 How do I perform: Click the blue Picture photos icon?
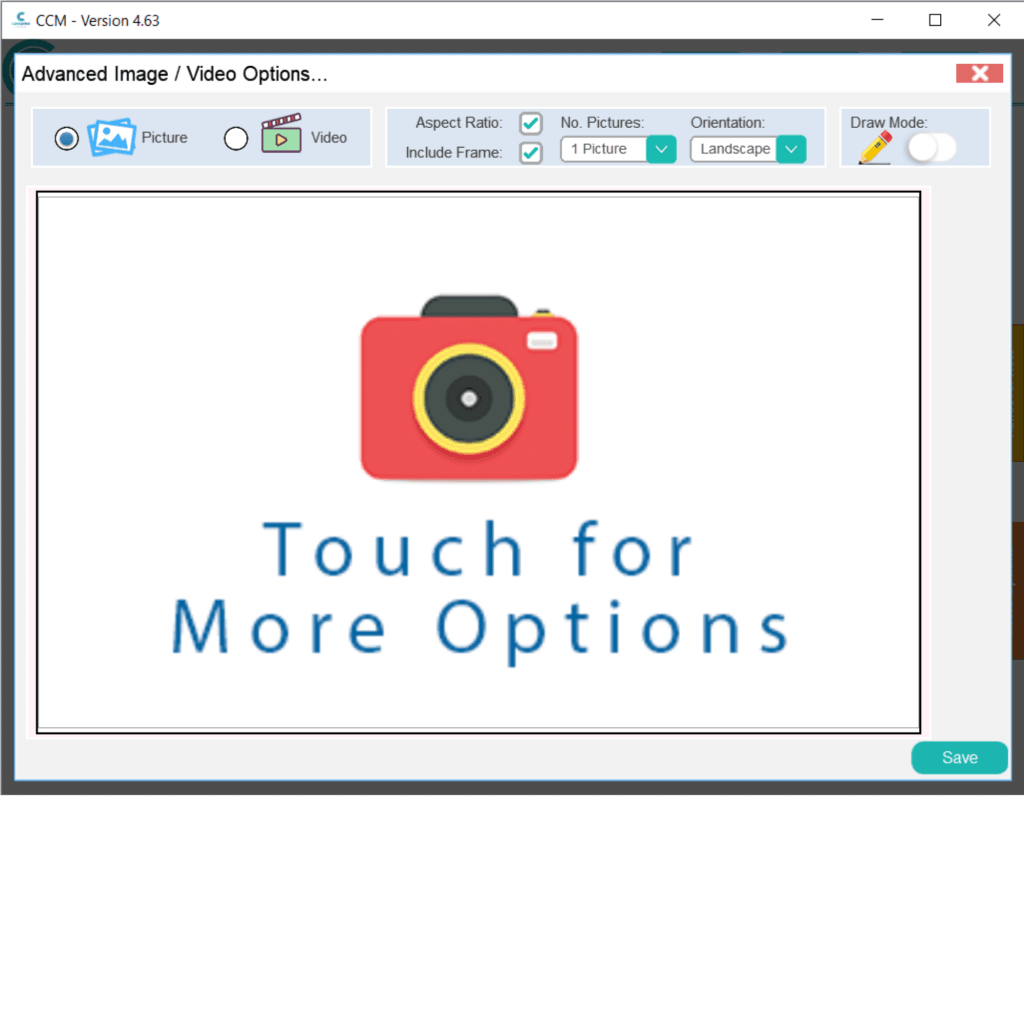click(112, 137)
